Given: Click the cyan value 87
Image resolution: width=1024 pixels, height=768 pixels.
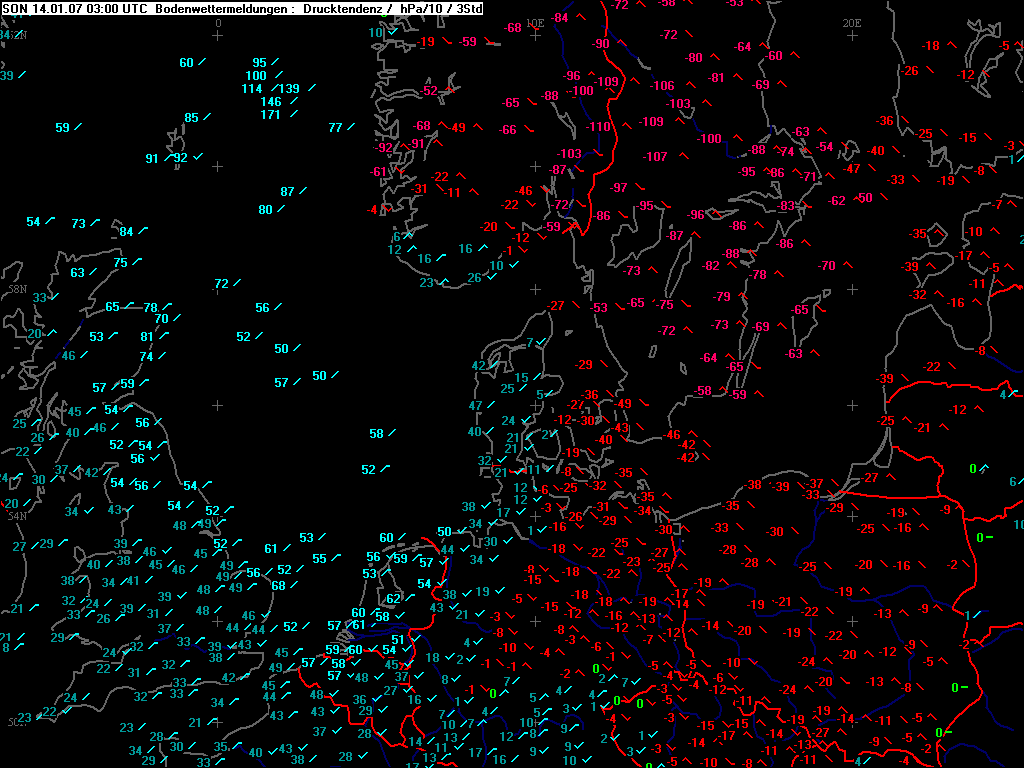Looking at the screenshot, I should tap(287, 192).
